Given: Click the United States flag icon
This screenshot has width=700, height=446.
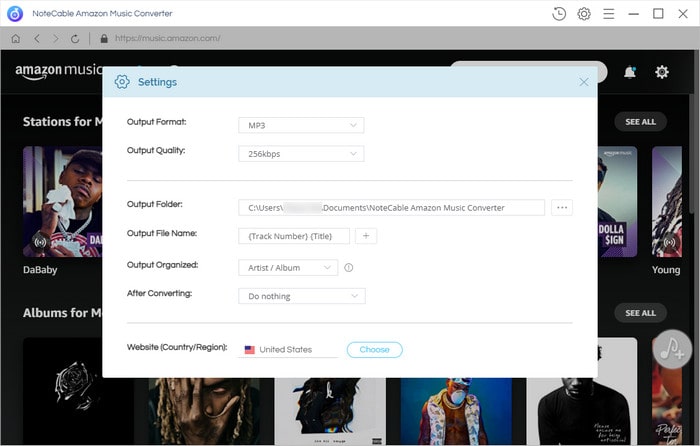Looking at the screenshot, I should [x=250, y=350].
